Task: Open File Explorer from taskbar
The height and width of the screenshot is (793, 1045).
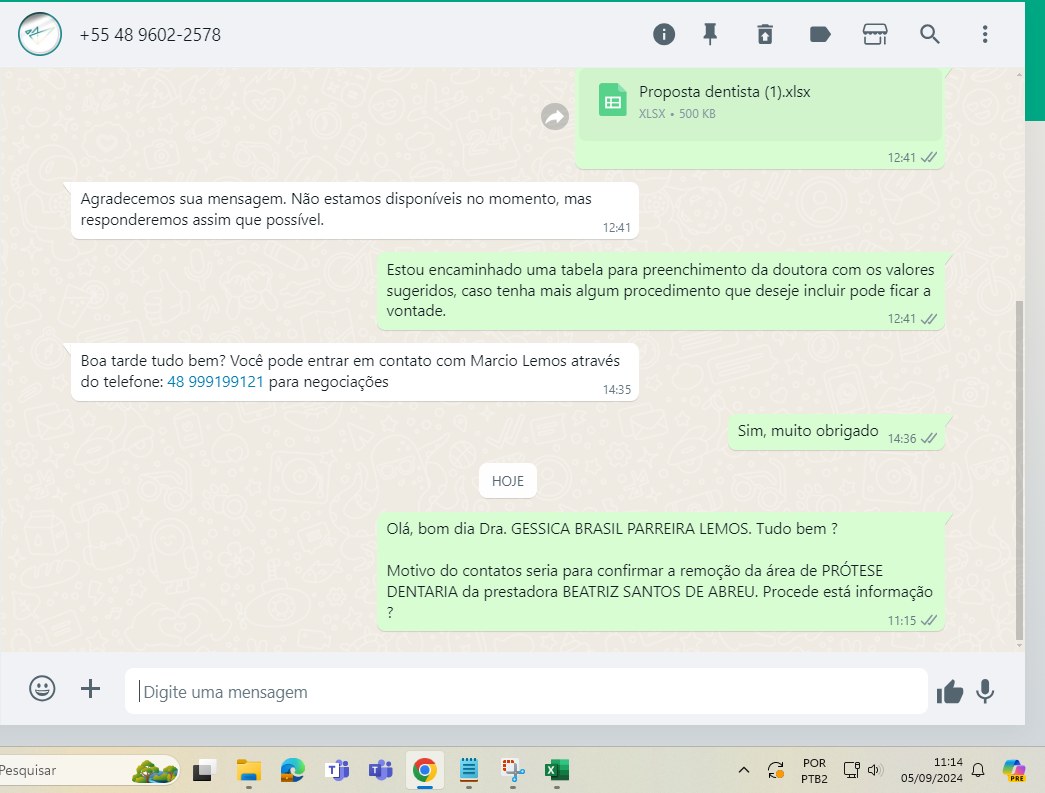Action: [249, 770]
